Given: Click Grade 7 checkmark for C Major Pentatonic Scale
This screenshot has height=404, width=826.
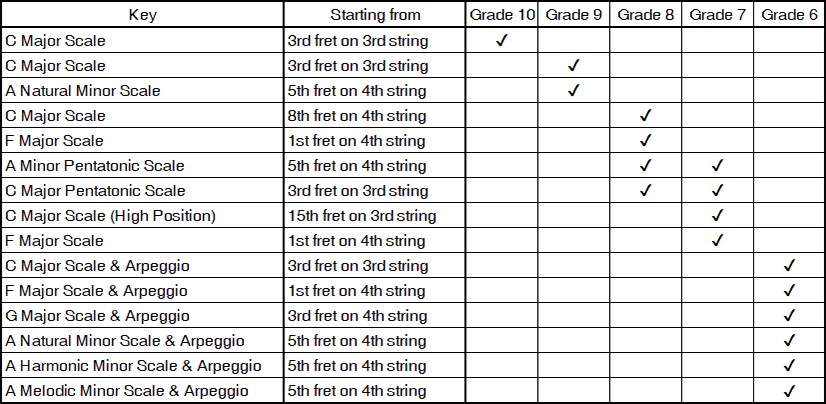Looking at the screenshot, I should tap(717, 191).
